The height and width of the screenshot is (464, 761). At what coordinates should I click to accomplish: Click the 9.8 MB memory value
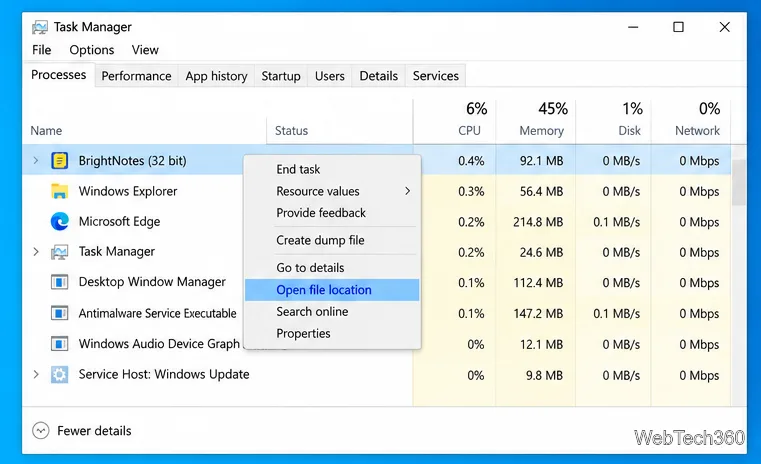(x=545, y=375)
